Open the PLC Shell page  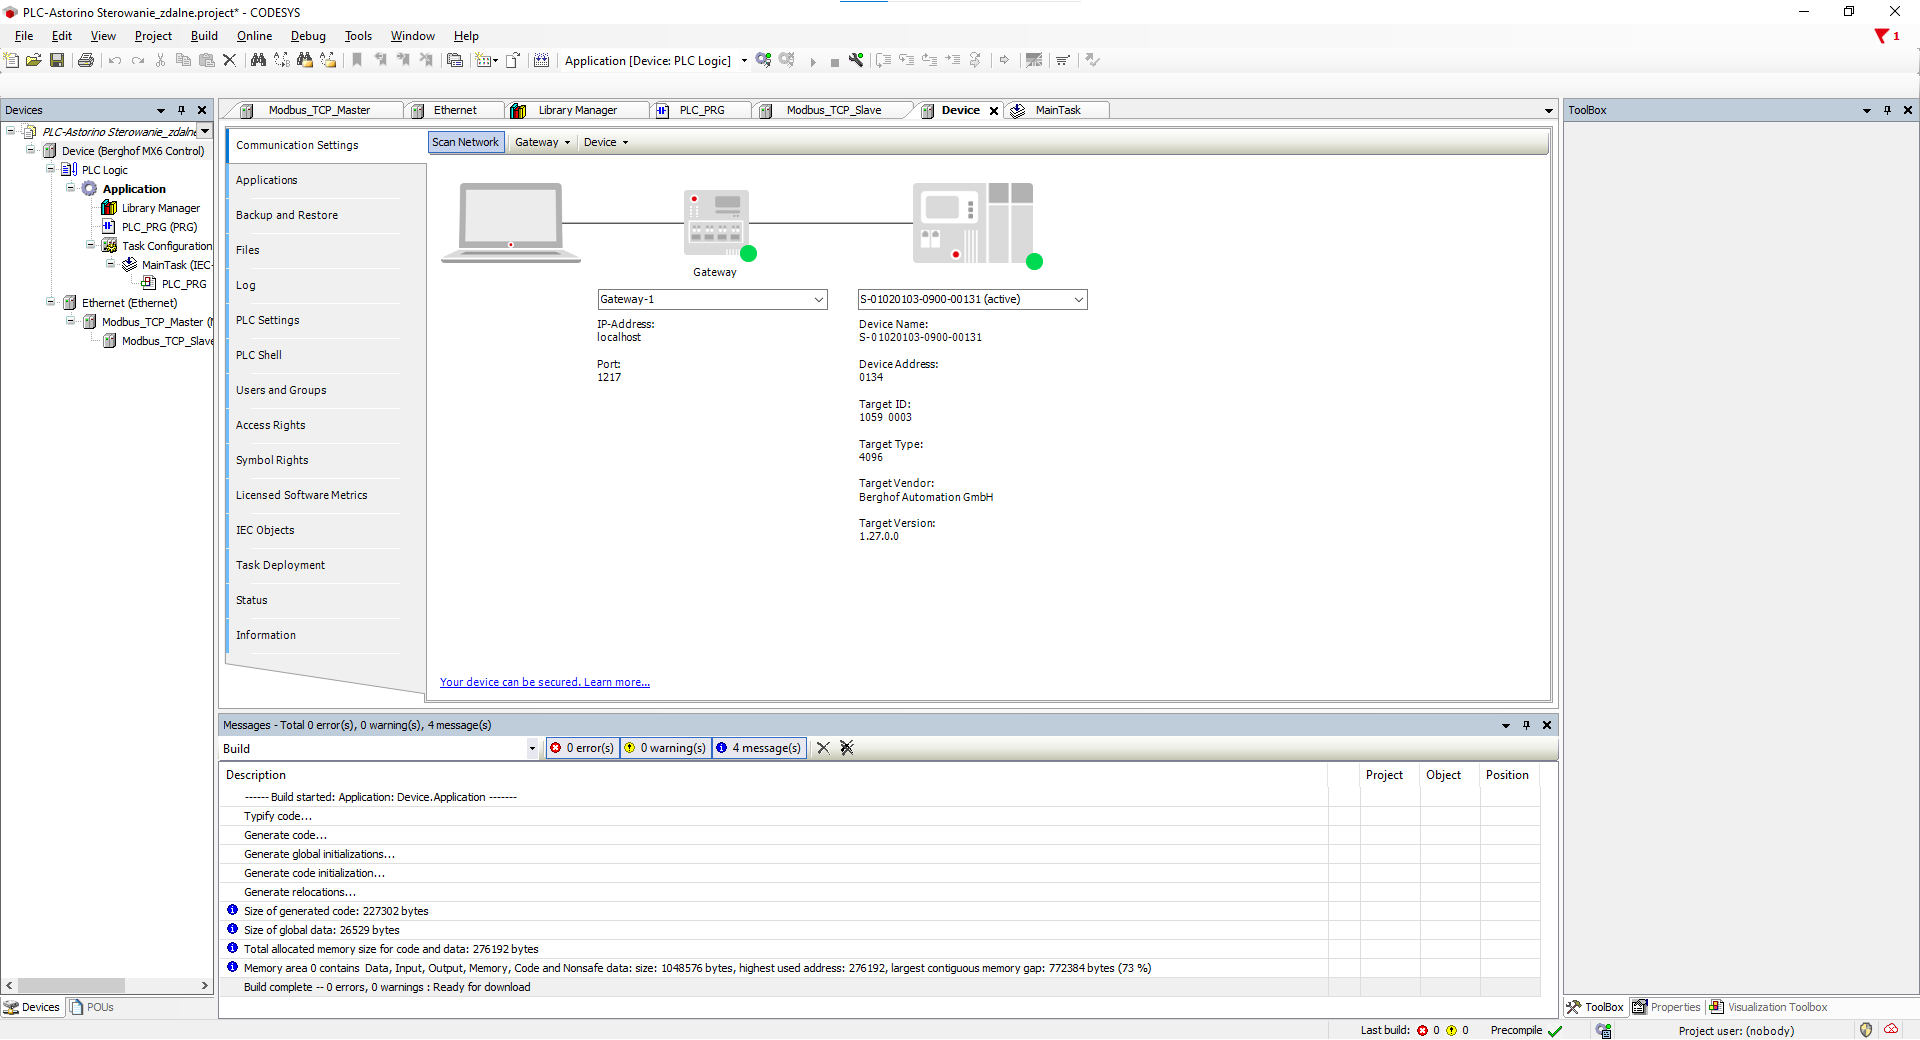[x=259, y=355]
